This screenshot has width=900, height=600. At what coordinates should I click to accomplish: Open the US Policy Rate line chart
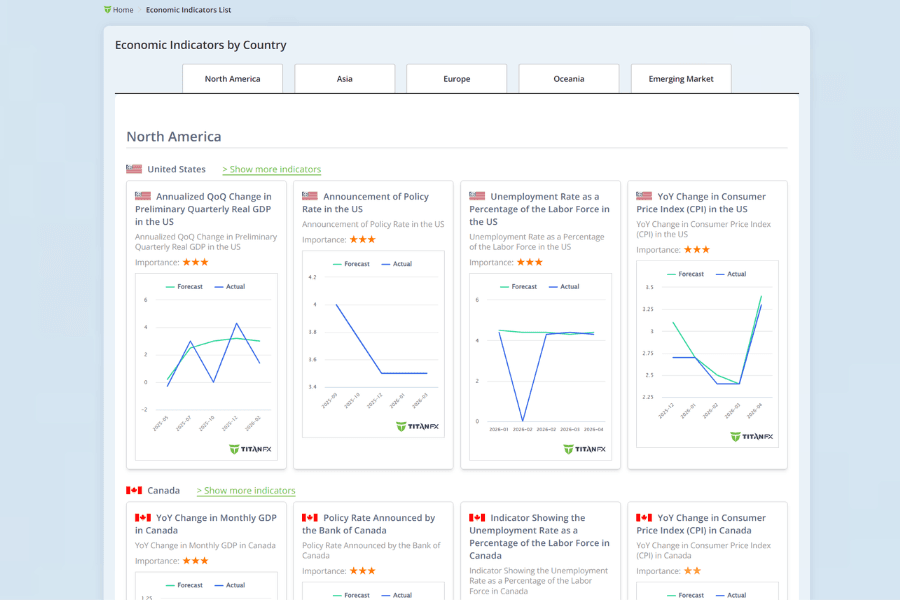tap(373, 344)
